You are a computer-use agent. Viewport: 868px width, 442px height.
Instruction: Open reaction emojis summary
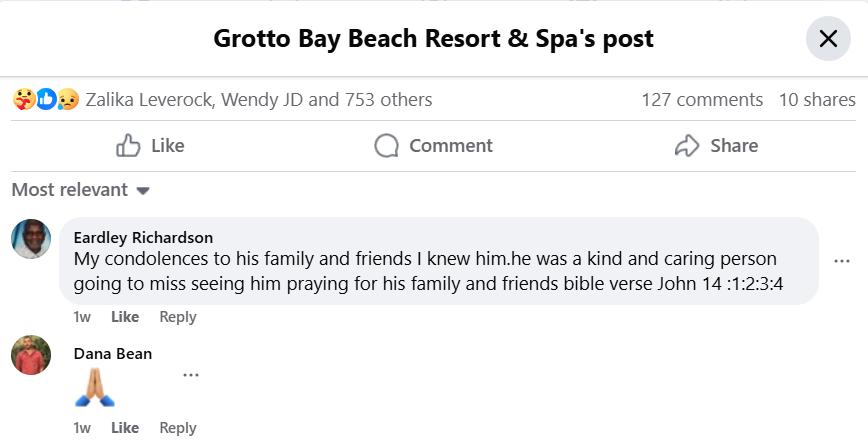click(x=45, y=100)
